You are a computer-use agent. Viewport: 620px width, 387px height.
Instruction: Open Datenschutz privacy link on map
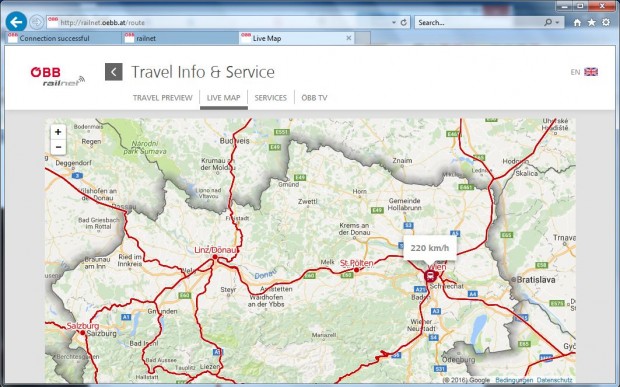[554, 380]
